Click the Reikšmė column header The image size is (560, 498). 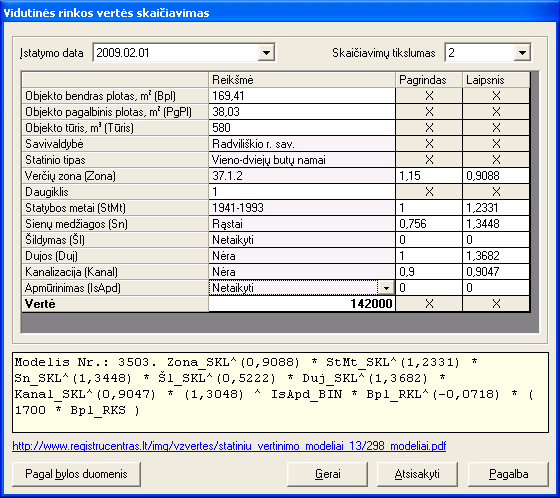point(302,80)
